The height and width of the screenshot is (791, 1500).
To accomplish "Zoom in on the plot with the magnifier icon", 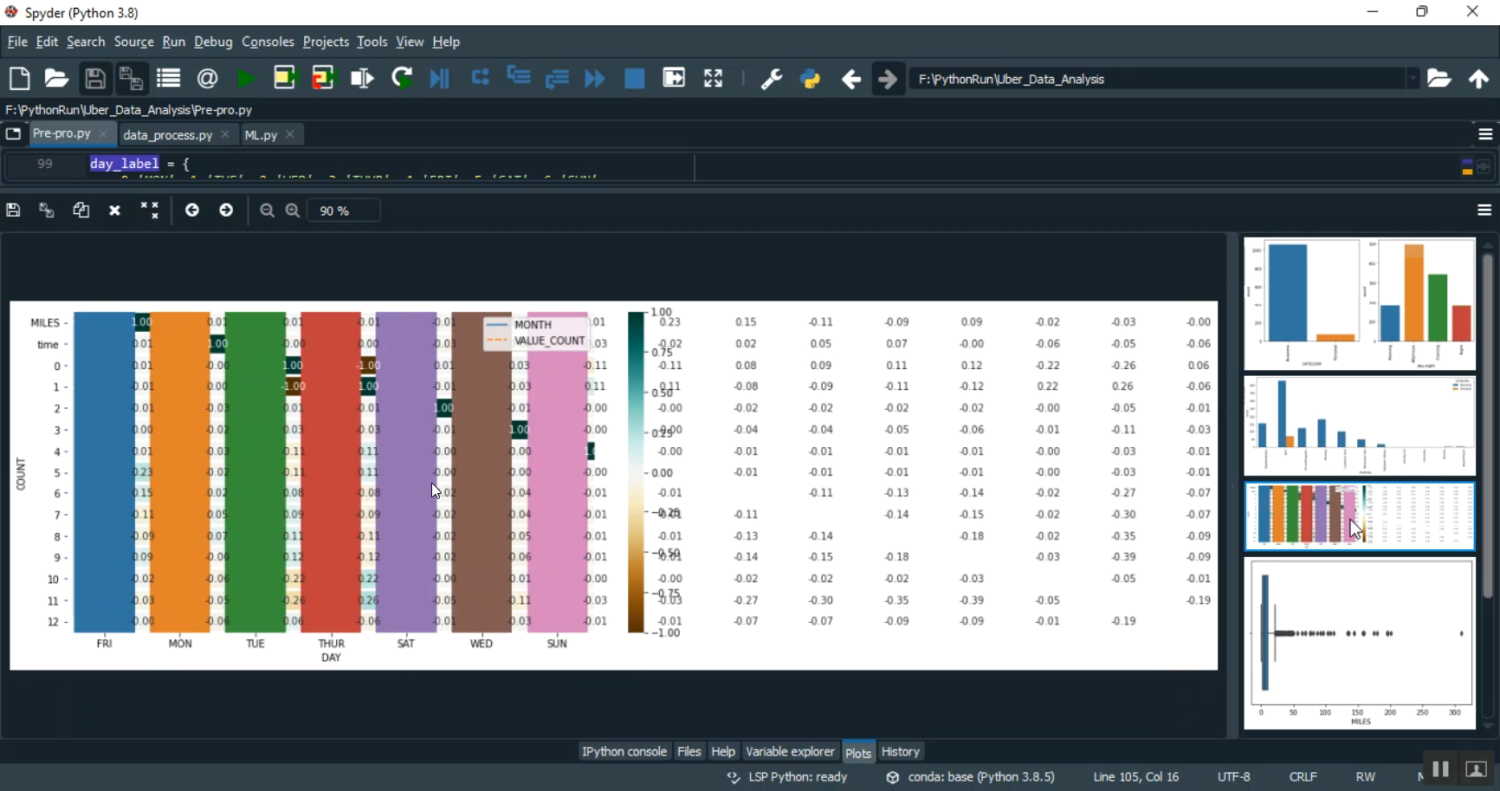I will (292, 210).
